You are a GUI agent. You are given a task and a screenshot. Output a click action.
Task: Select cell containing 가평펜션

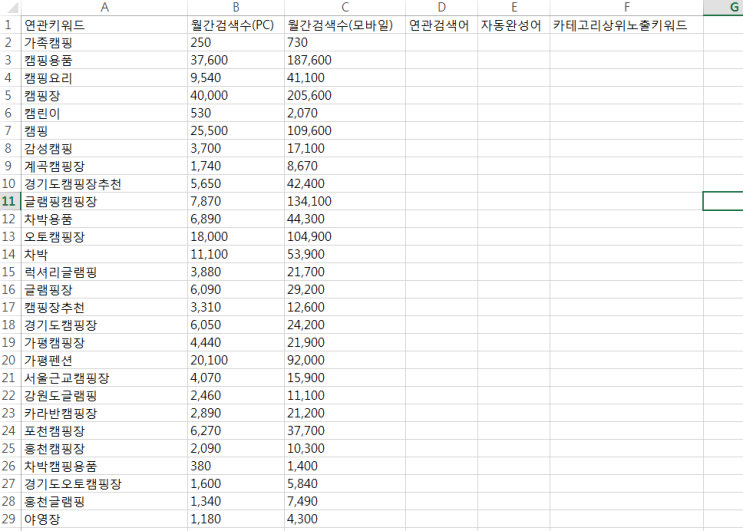click(104, 360)
